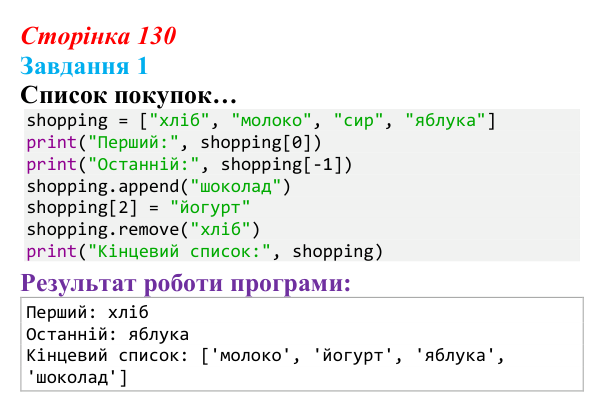The image size is (600, 412).
Task: Click the string "яблука" in the list definition
Action: [x=445, y=121]
